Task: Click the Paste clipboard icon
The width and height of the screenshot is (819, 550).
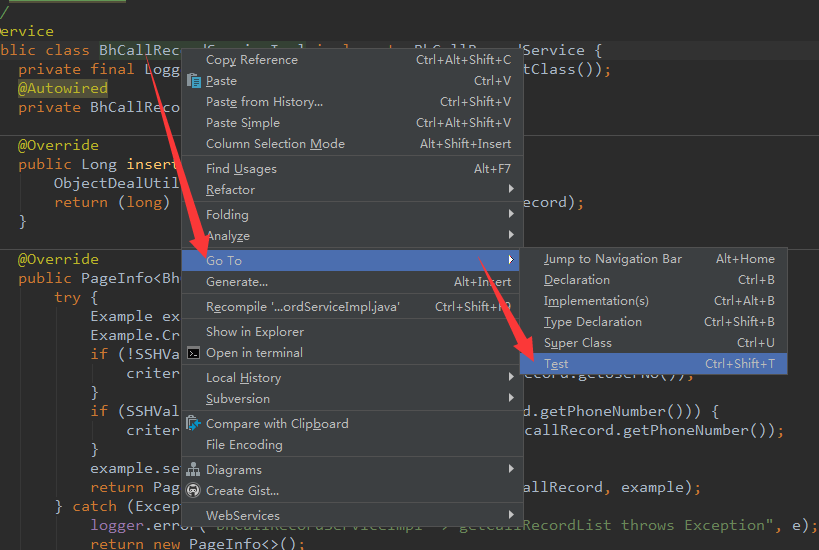Action: click(193, 81)
